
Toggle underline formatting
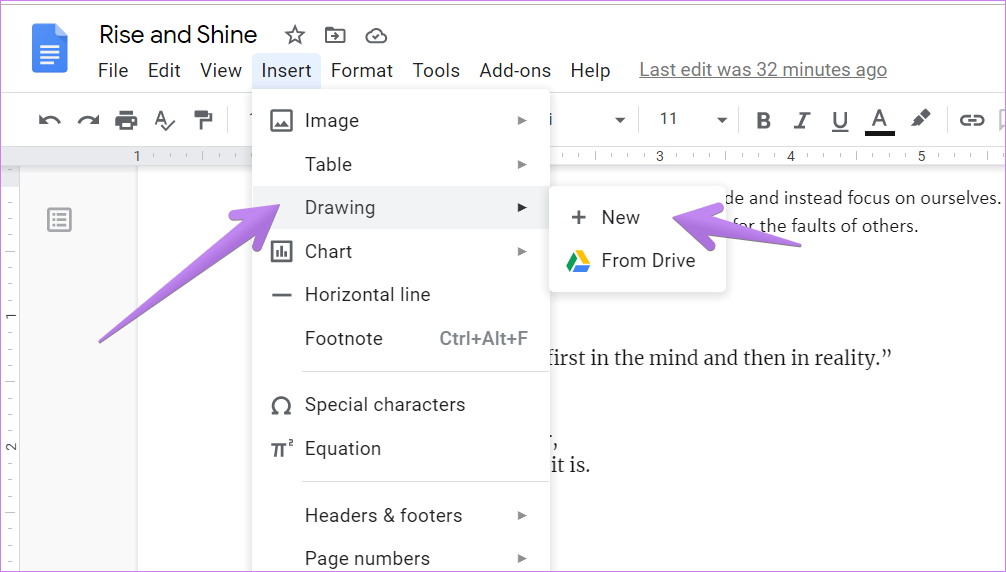(x=840, y=121)
